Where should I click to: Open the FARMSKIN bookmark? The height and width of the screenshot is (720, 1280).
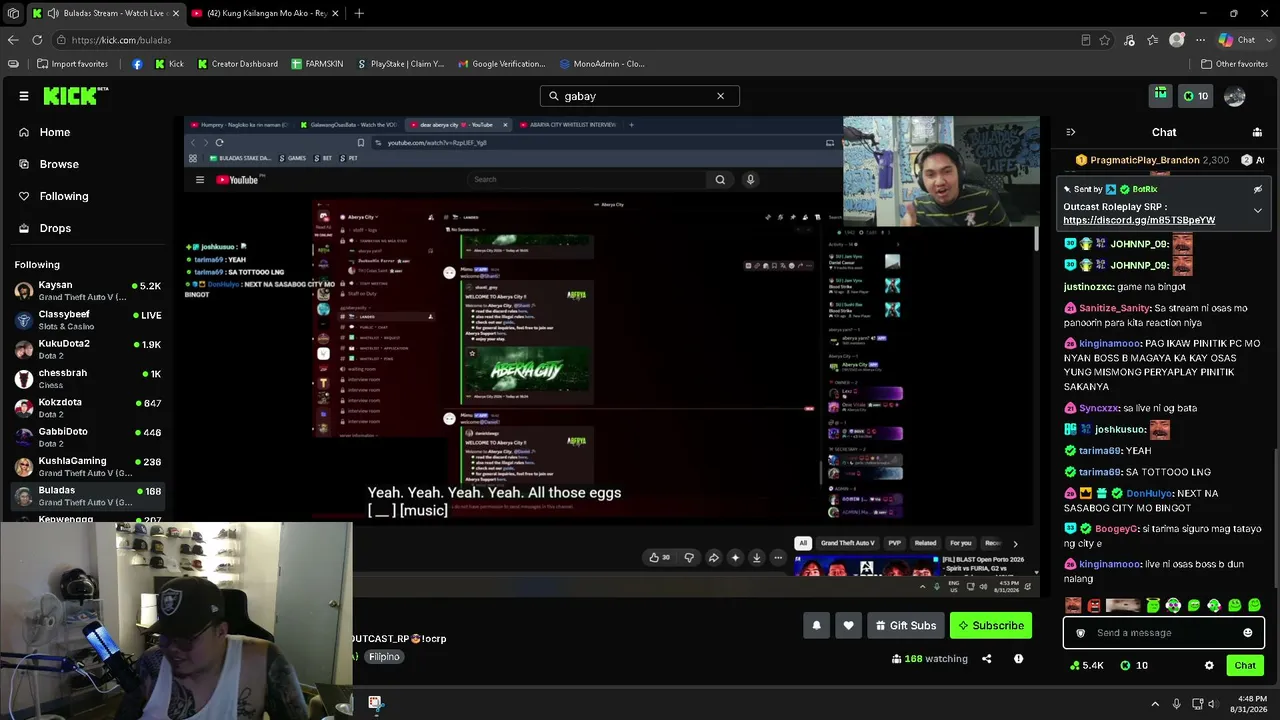[x=317, y=64]
